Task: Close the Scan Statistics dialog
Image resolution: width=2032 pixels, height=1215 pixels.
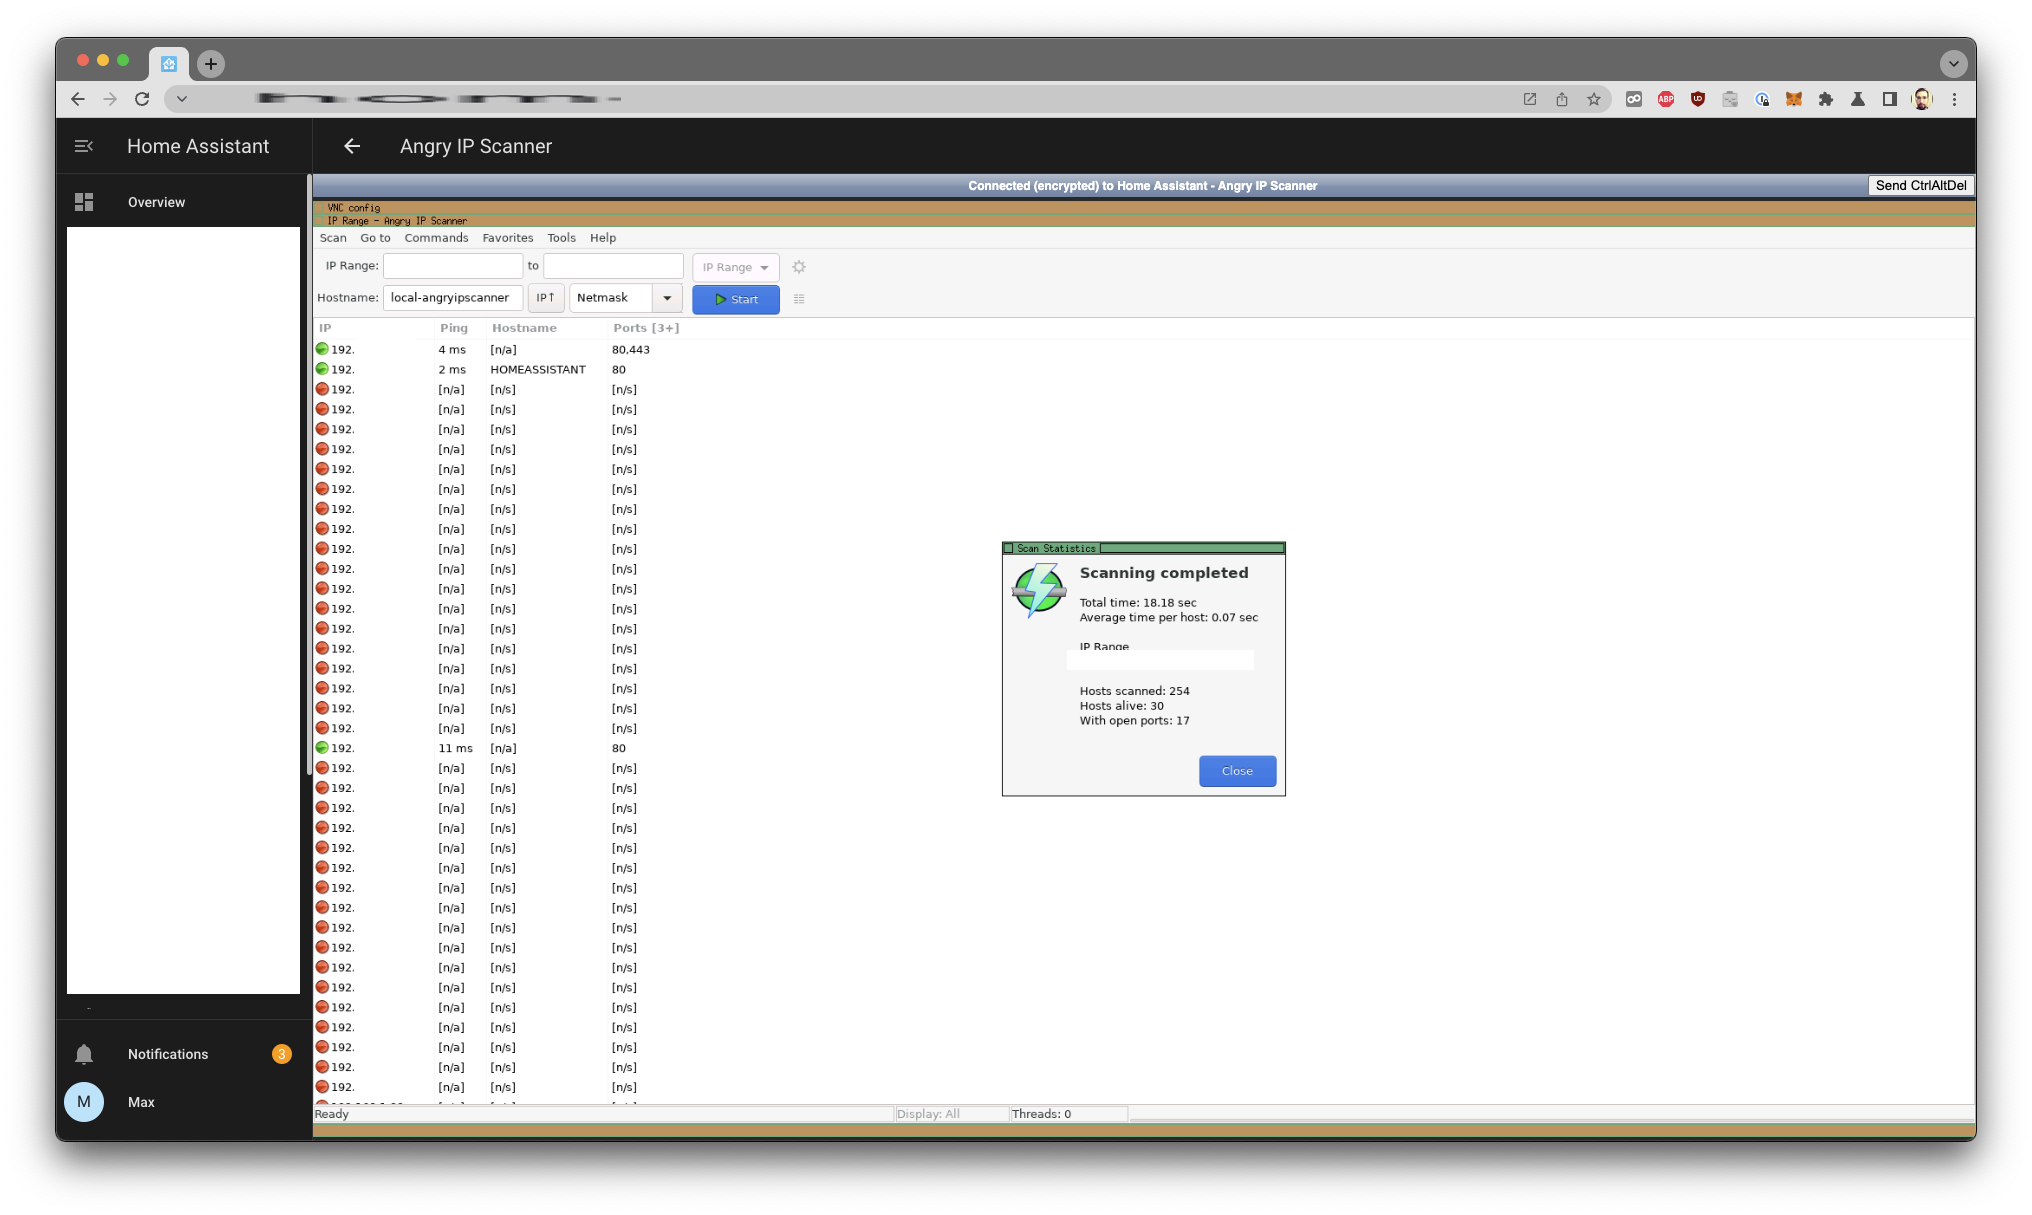Action: 1237,771
